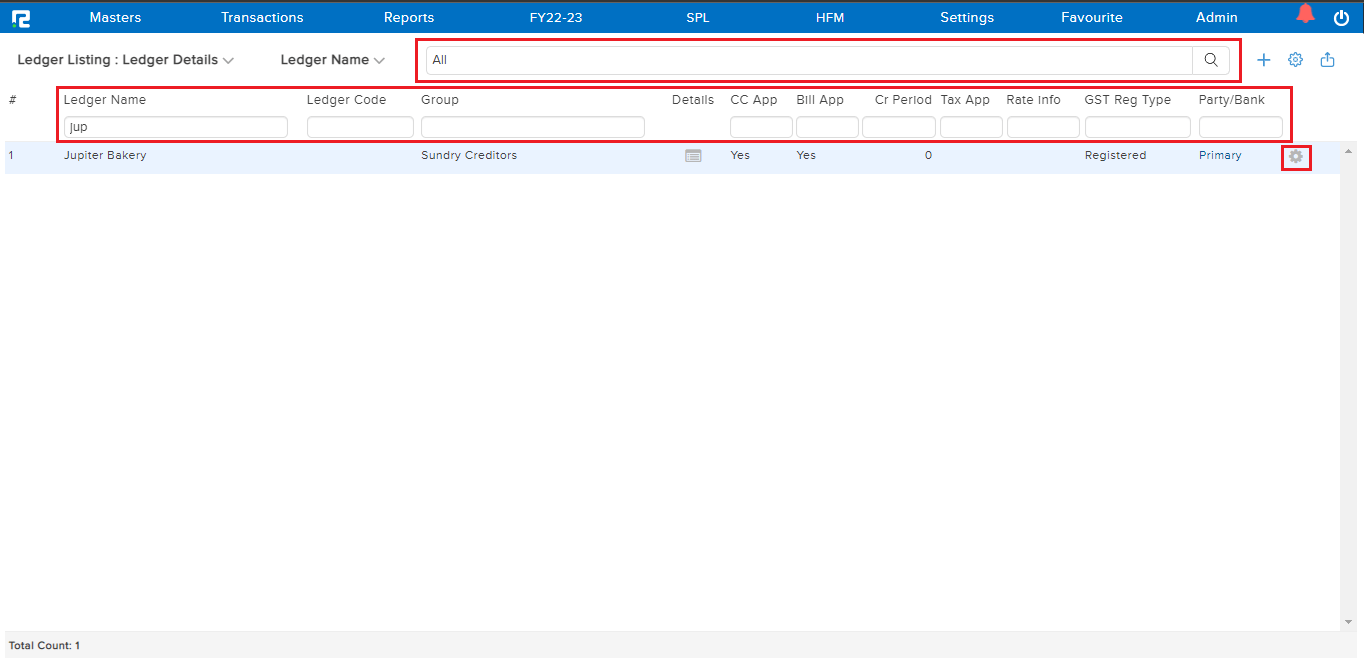Open the red notification bell
The width and height of the screenshot is (1364, 660).
pyautogui.click(x=1305, y=15)
